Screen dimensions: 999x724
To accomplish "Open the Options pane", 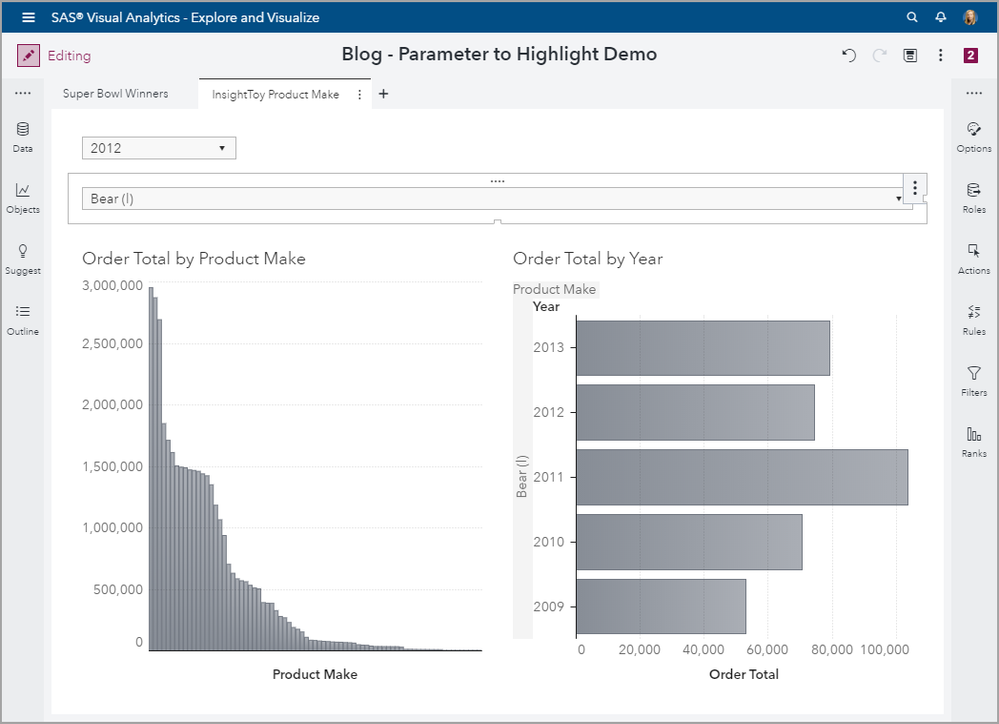I will pyautogui.click(x=974, y=137).
